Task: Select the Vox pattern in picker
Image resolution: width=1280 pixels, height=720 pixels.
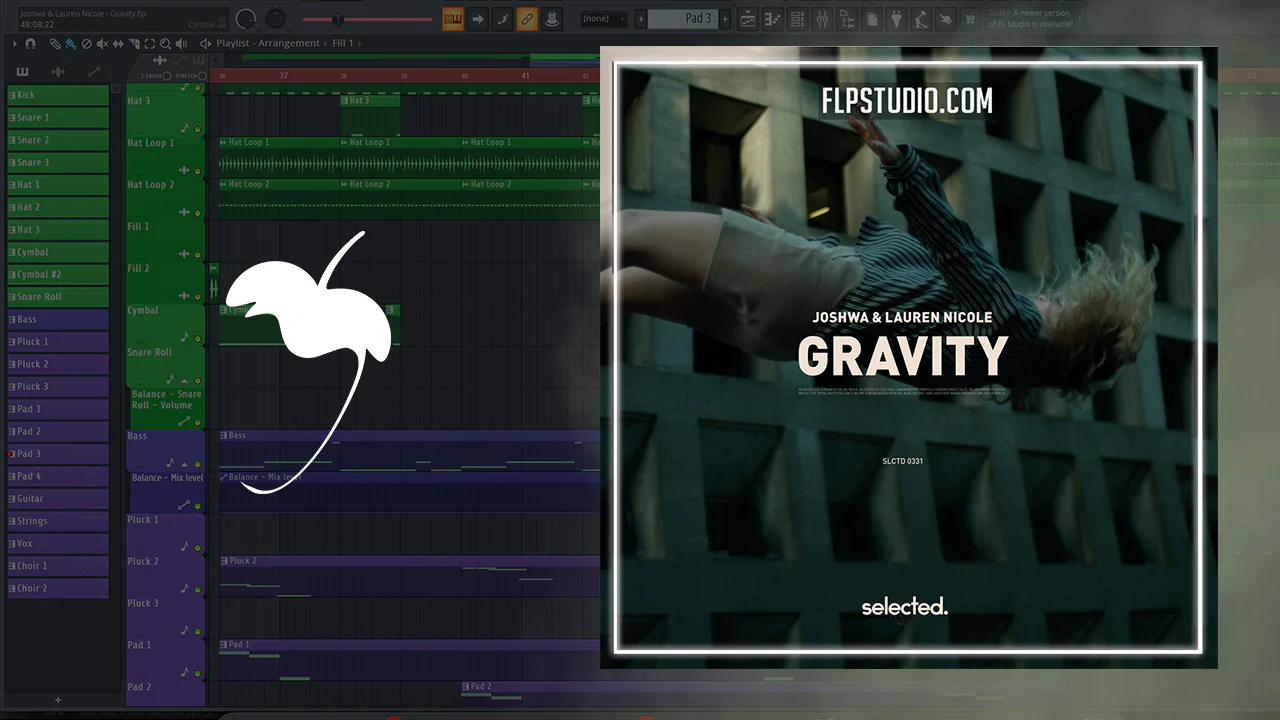Action: point(58,543)
